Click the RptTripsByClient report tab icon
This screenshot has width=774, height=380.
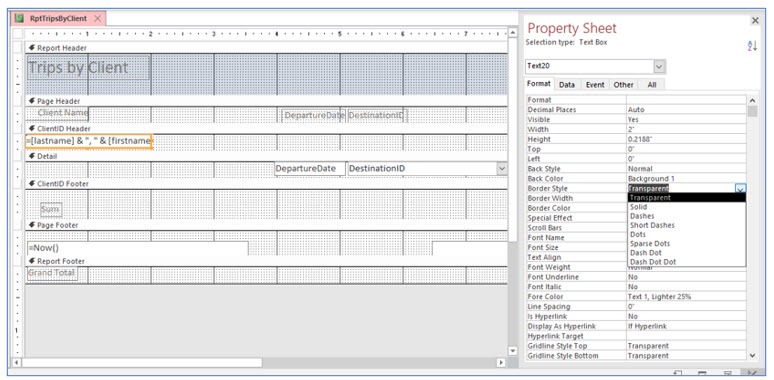coord(19,18)
